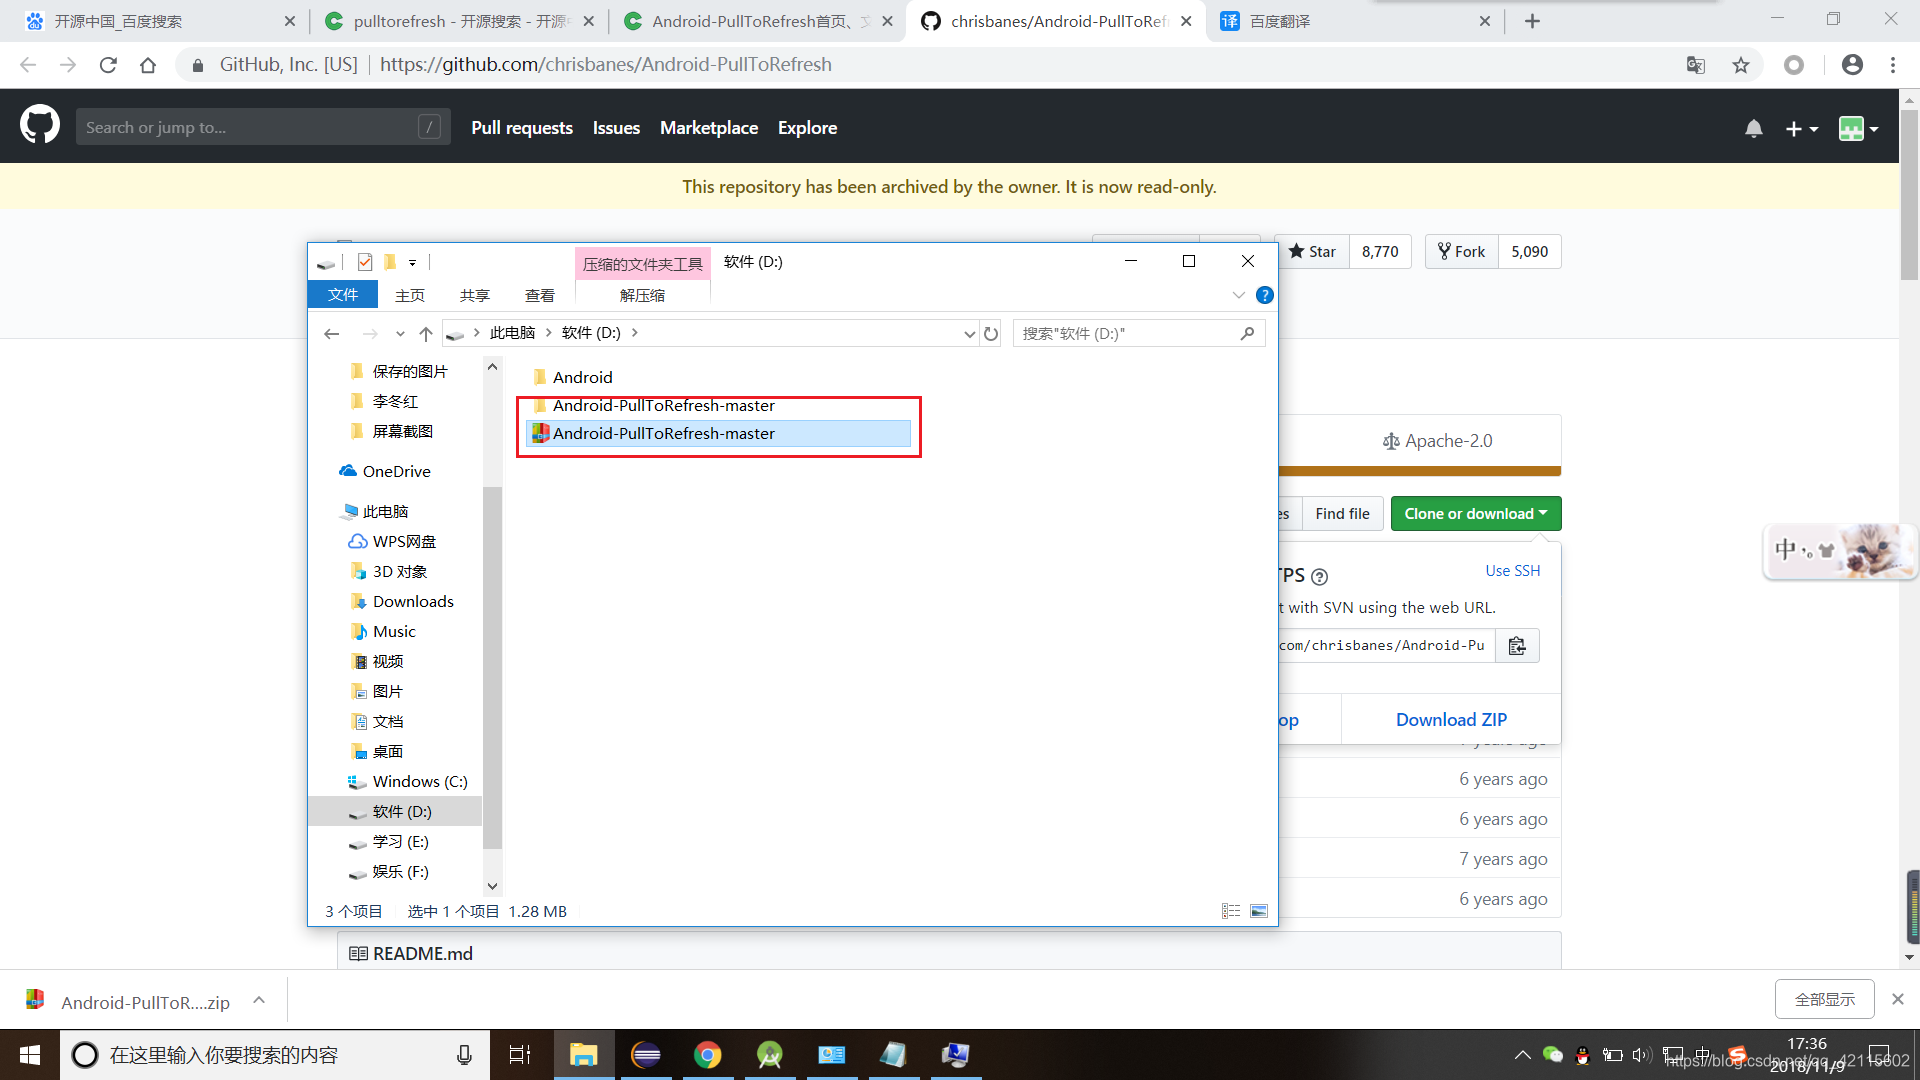This screenshot has height=1080, width=1920.
Task: Expand Explorer ribbon chevron
Action: [1239, 295]
